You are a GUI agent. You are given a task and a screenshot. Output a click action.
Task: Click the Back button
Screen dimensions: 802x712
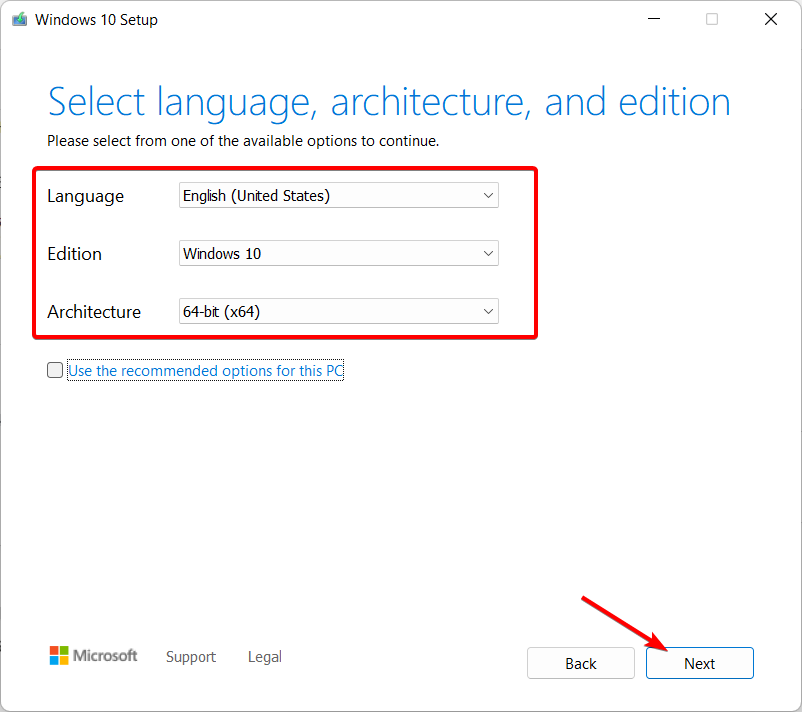tap(581, 663)
